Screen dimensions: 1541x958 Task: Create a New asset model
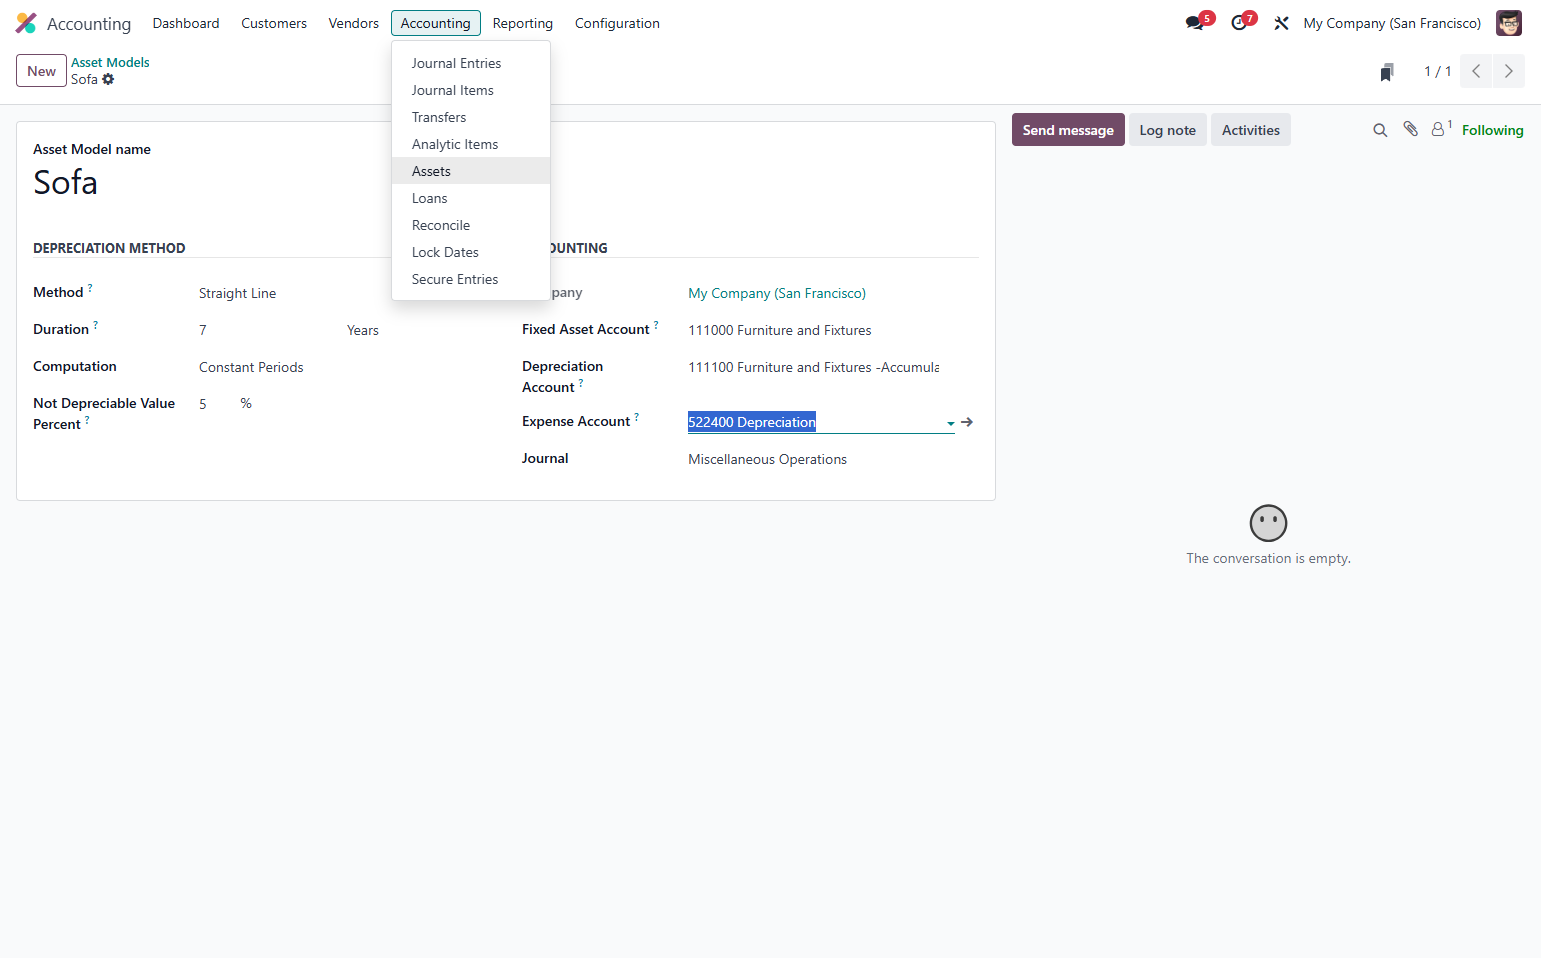(41, 71)
